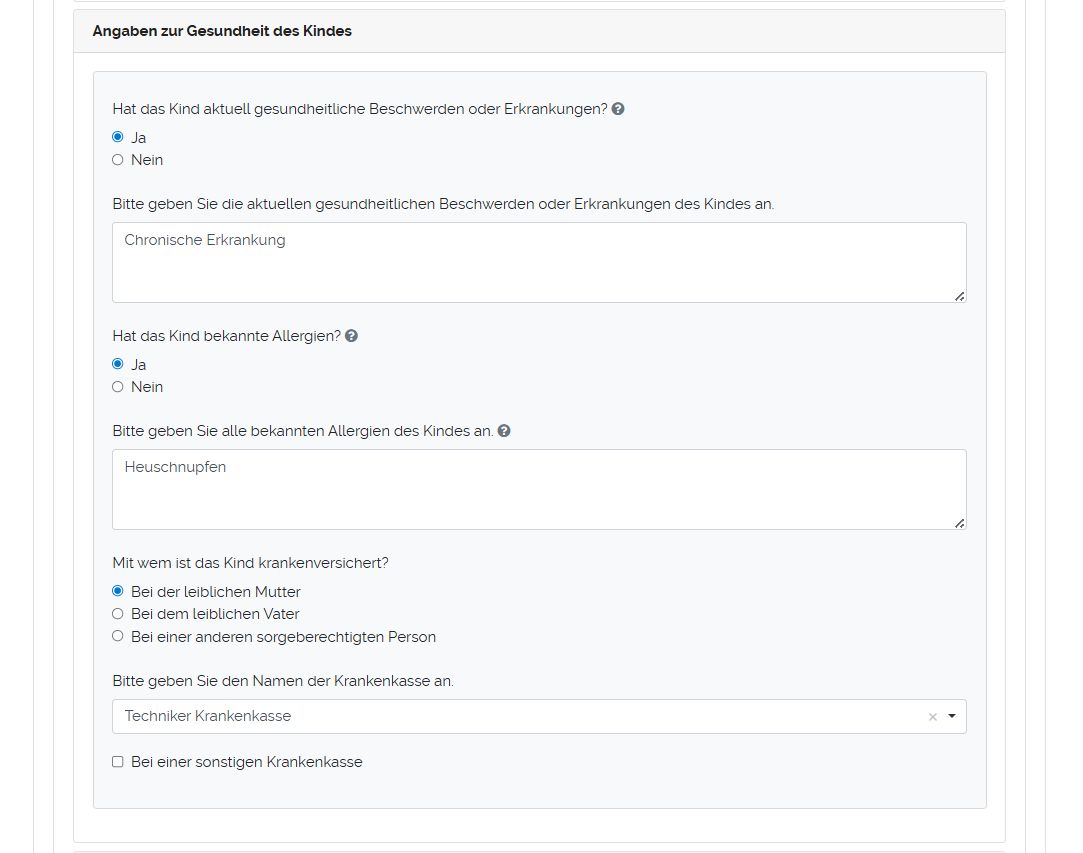Select 'Nein' for known allergies
The height and width of the screenshot is (853, 1083).
pyautogui.click(x=118, y=387)
